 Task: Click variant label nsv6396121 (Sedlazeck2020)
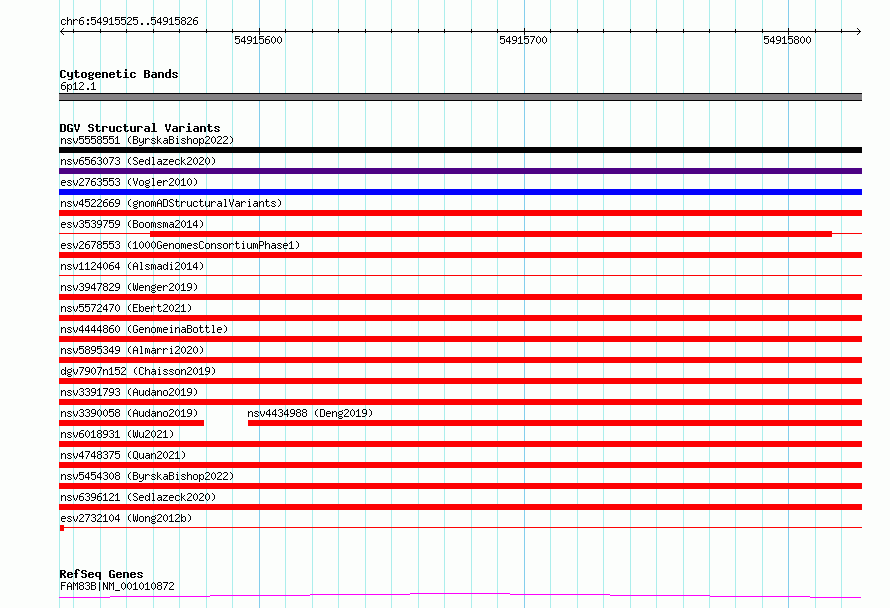tap(138, 497)
